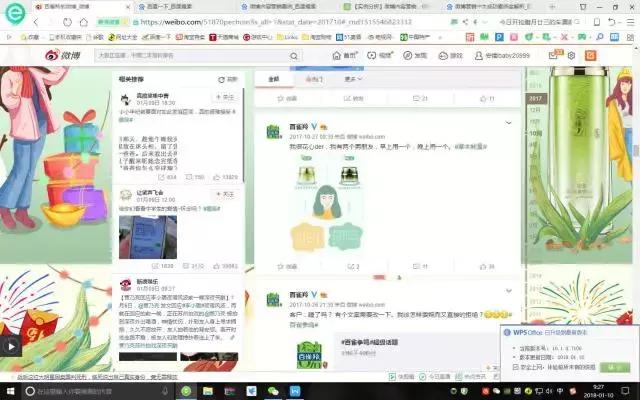Open the 百雀羚 account name on first post

299,127
